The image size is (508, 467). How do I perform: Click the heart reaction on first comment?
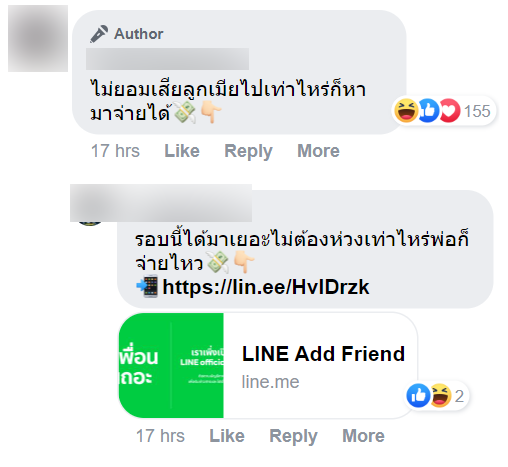(450, 111)
